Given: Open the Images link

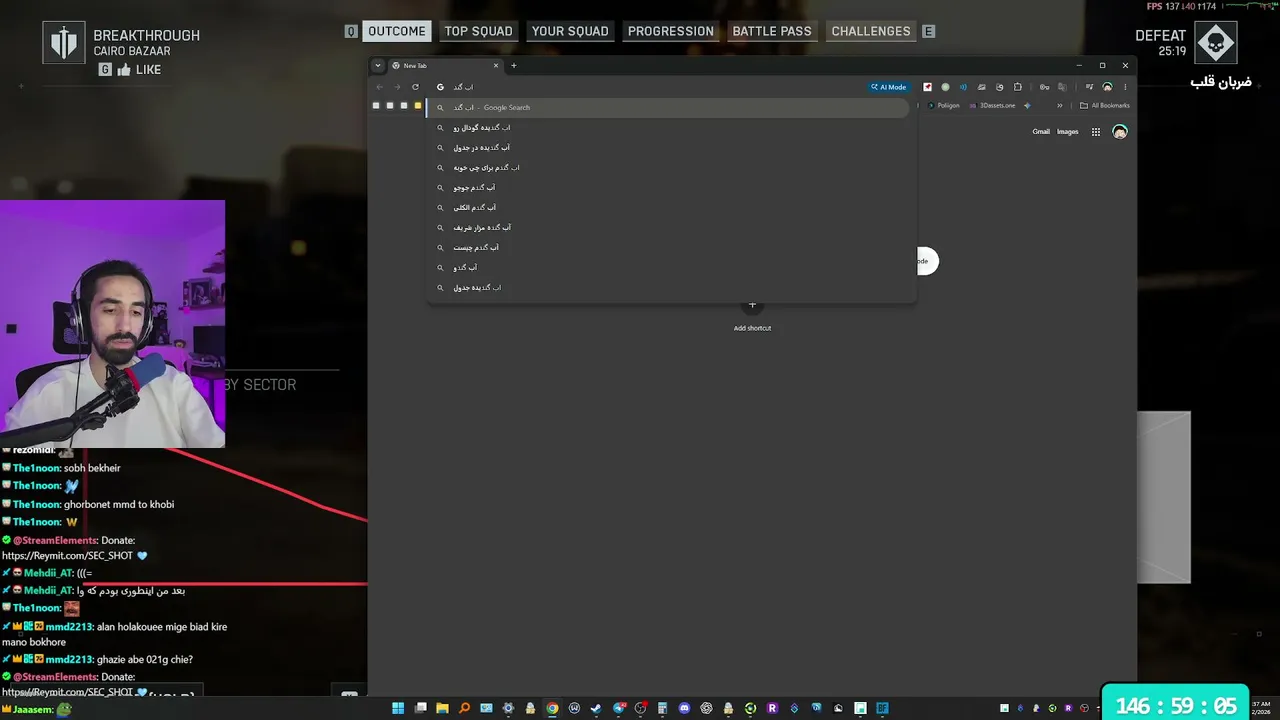Looking at the screenshot, I should [1068, 132].
